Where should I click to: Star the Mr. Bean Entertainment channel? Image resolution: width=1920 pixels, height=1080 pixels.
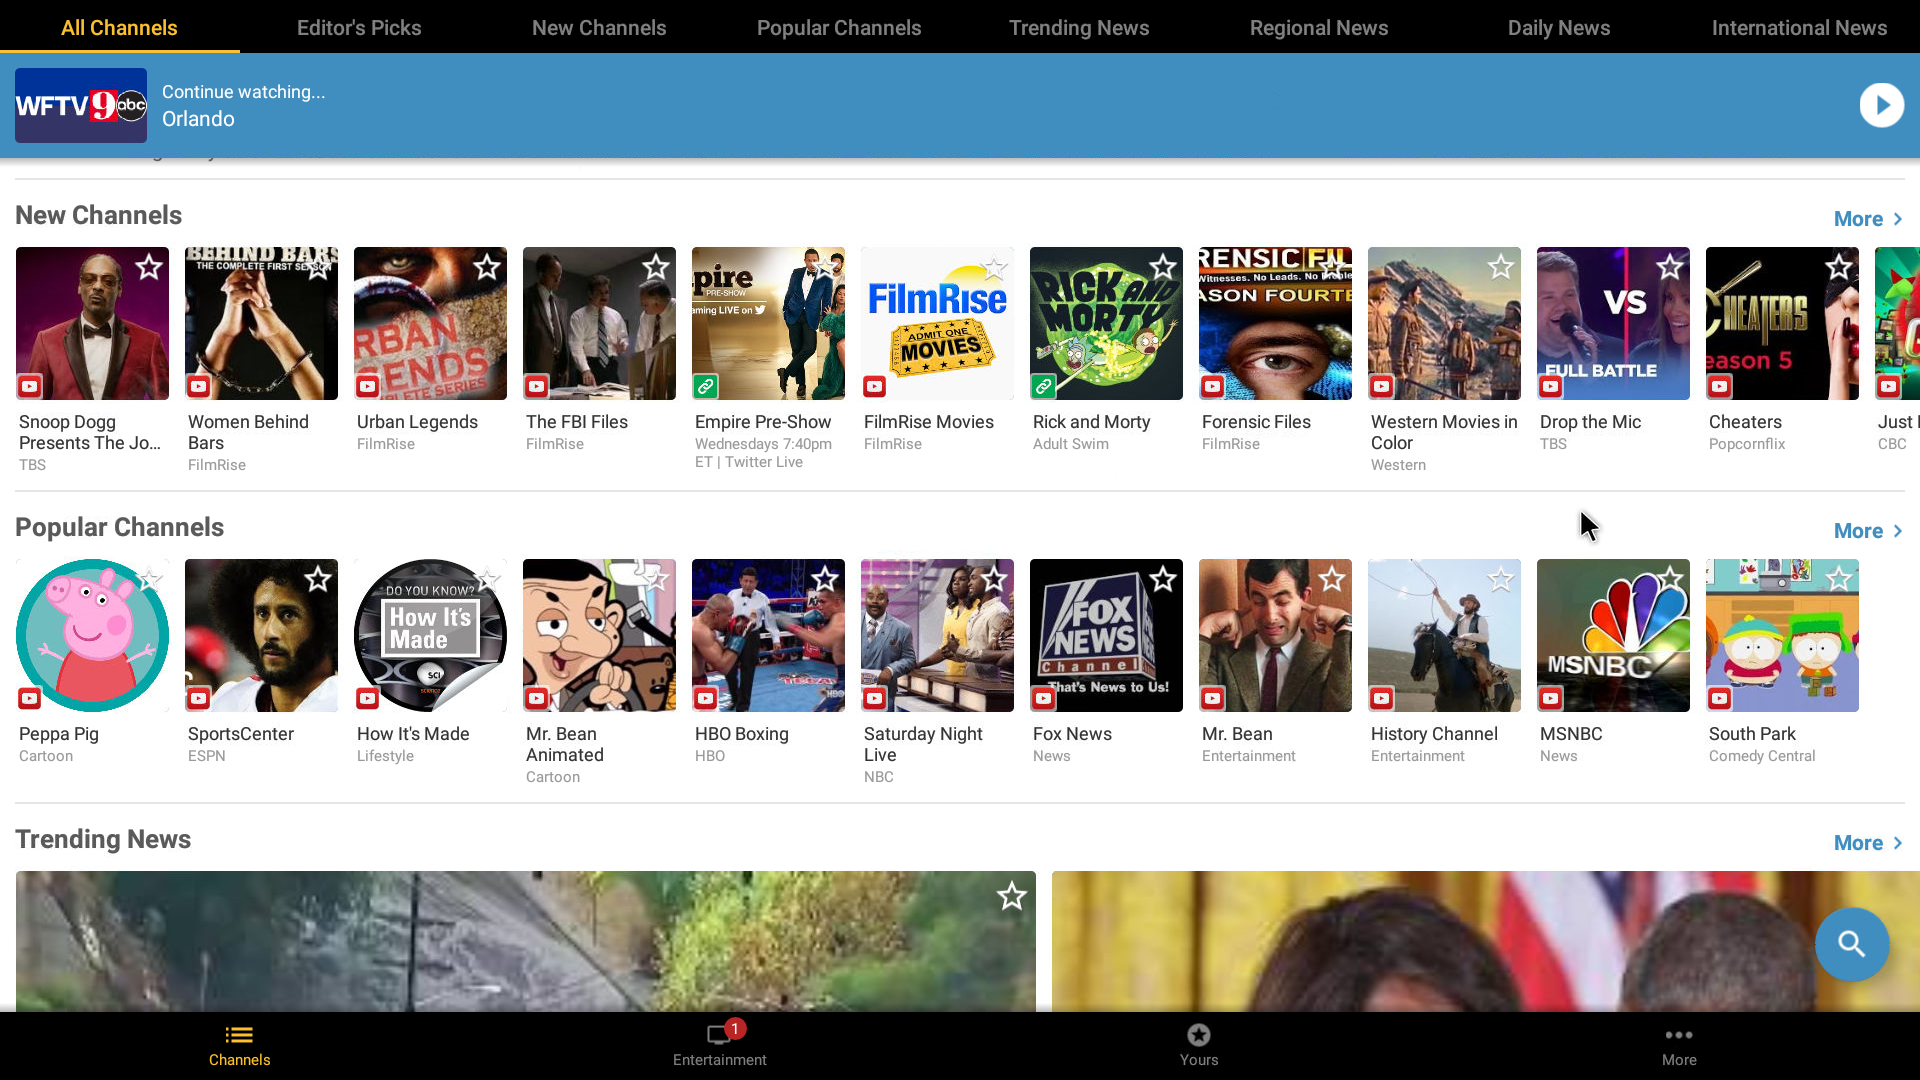click(x=1332, y=579)
